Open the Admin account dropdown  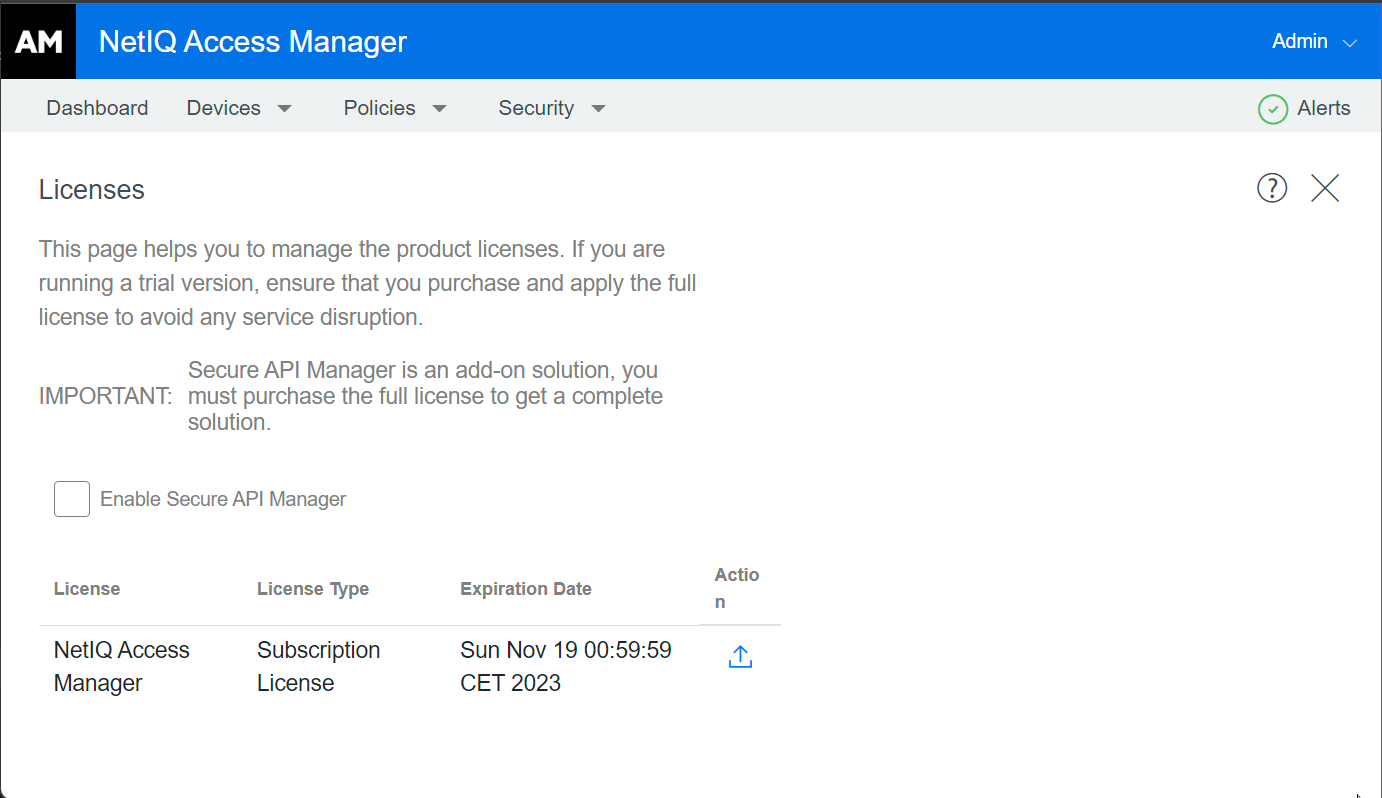coord(1311,41)
